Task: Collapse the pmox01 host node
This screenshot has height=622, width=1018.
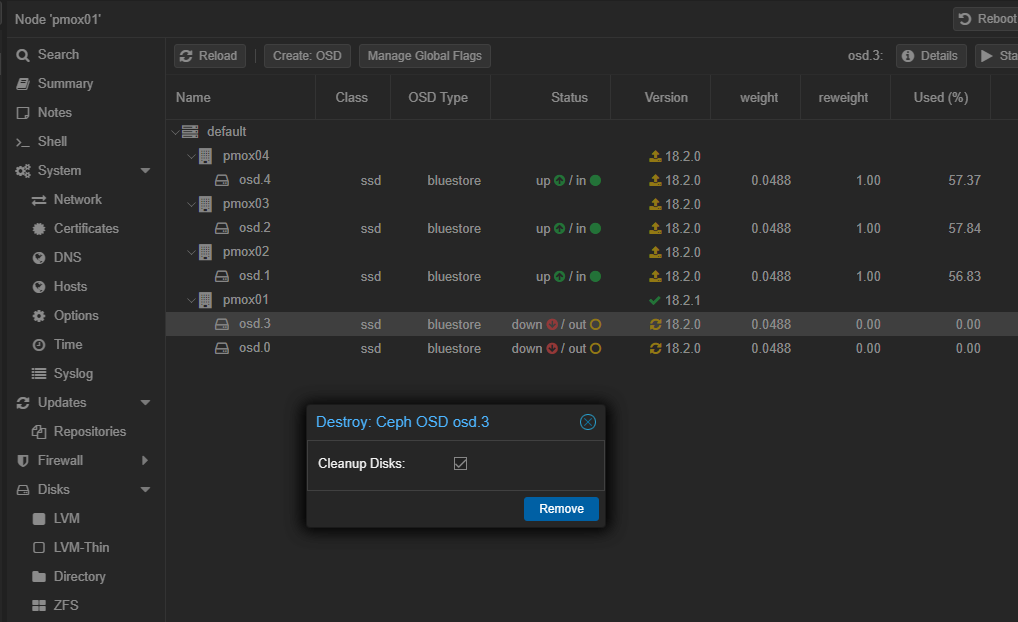Action: [x=192, y=300]
